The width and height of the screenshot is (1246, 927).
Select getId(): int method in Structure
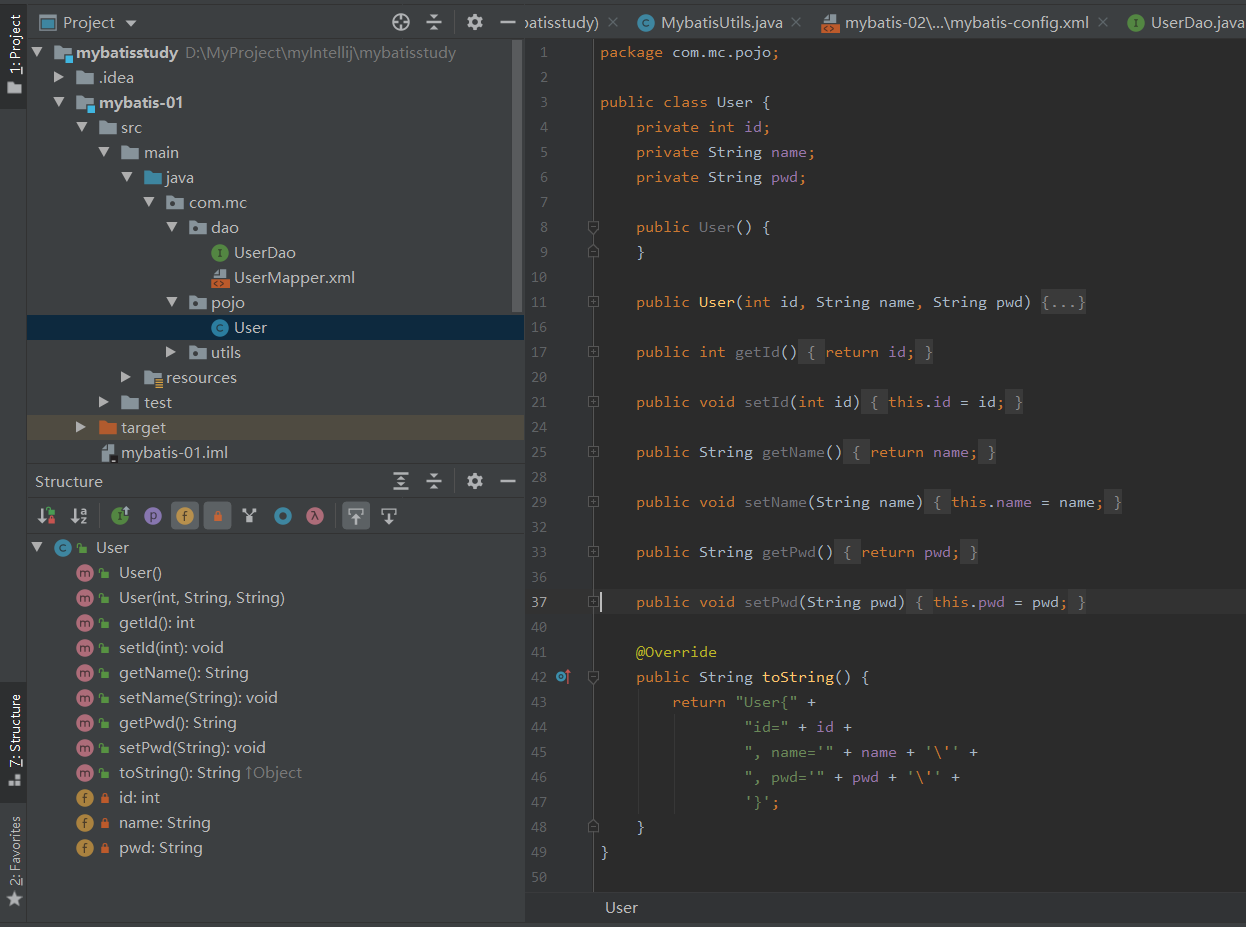coord(157,623)
